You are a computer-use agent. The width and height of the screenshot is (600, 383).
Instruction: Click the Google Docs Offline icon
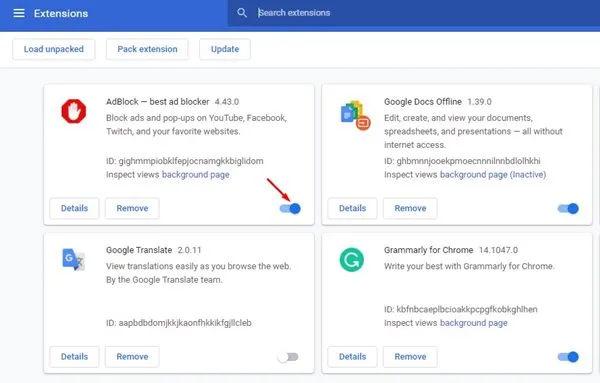(x=355, y=115)
